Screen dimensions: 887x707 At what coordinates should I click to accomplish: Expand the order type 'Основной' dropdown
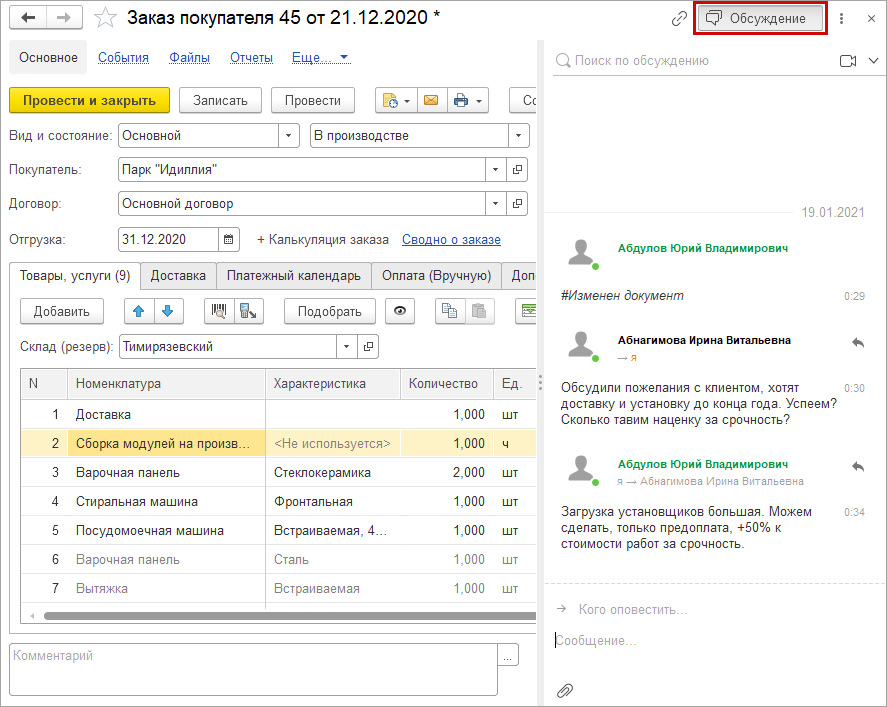pyautogui.click(x=289, y=136)
